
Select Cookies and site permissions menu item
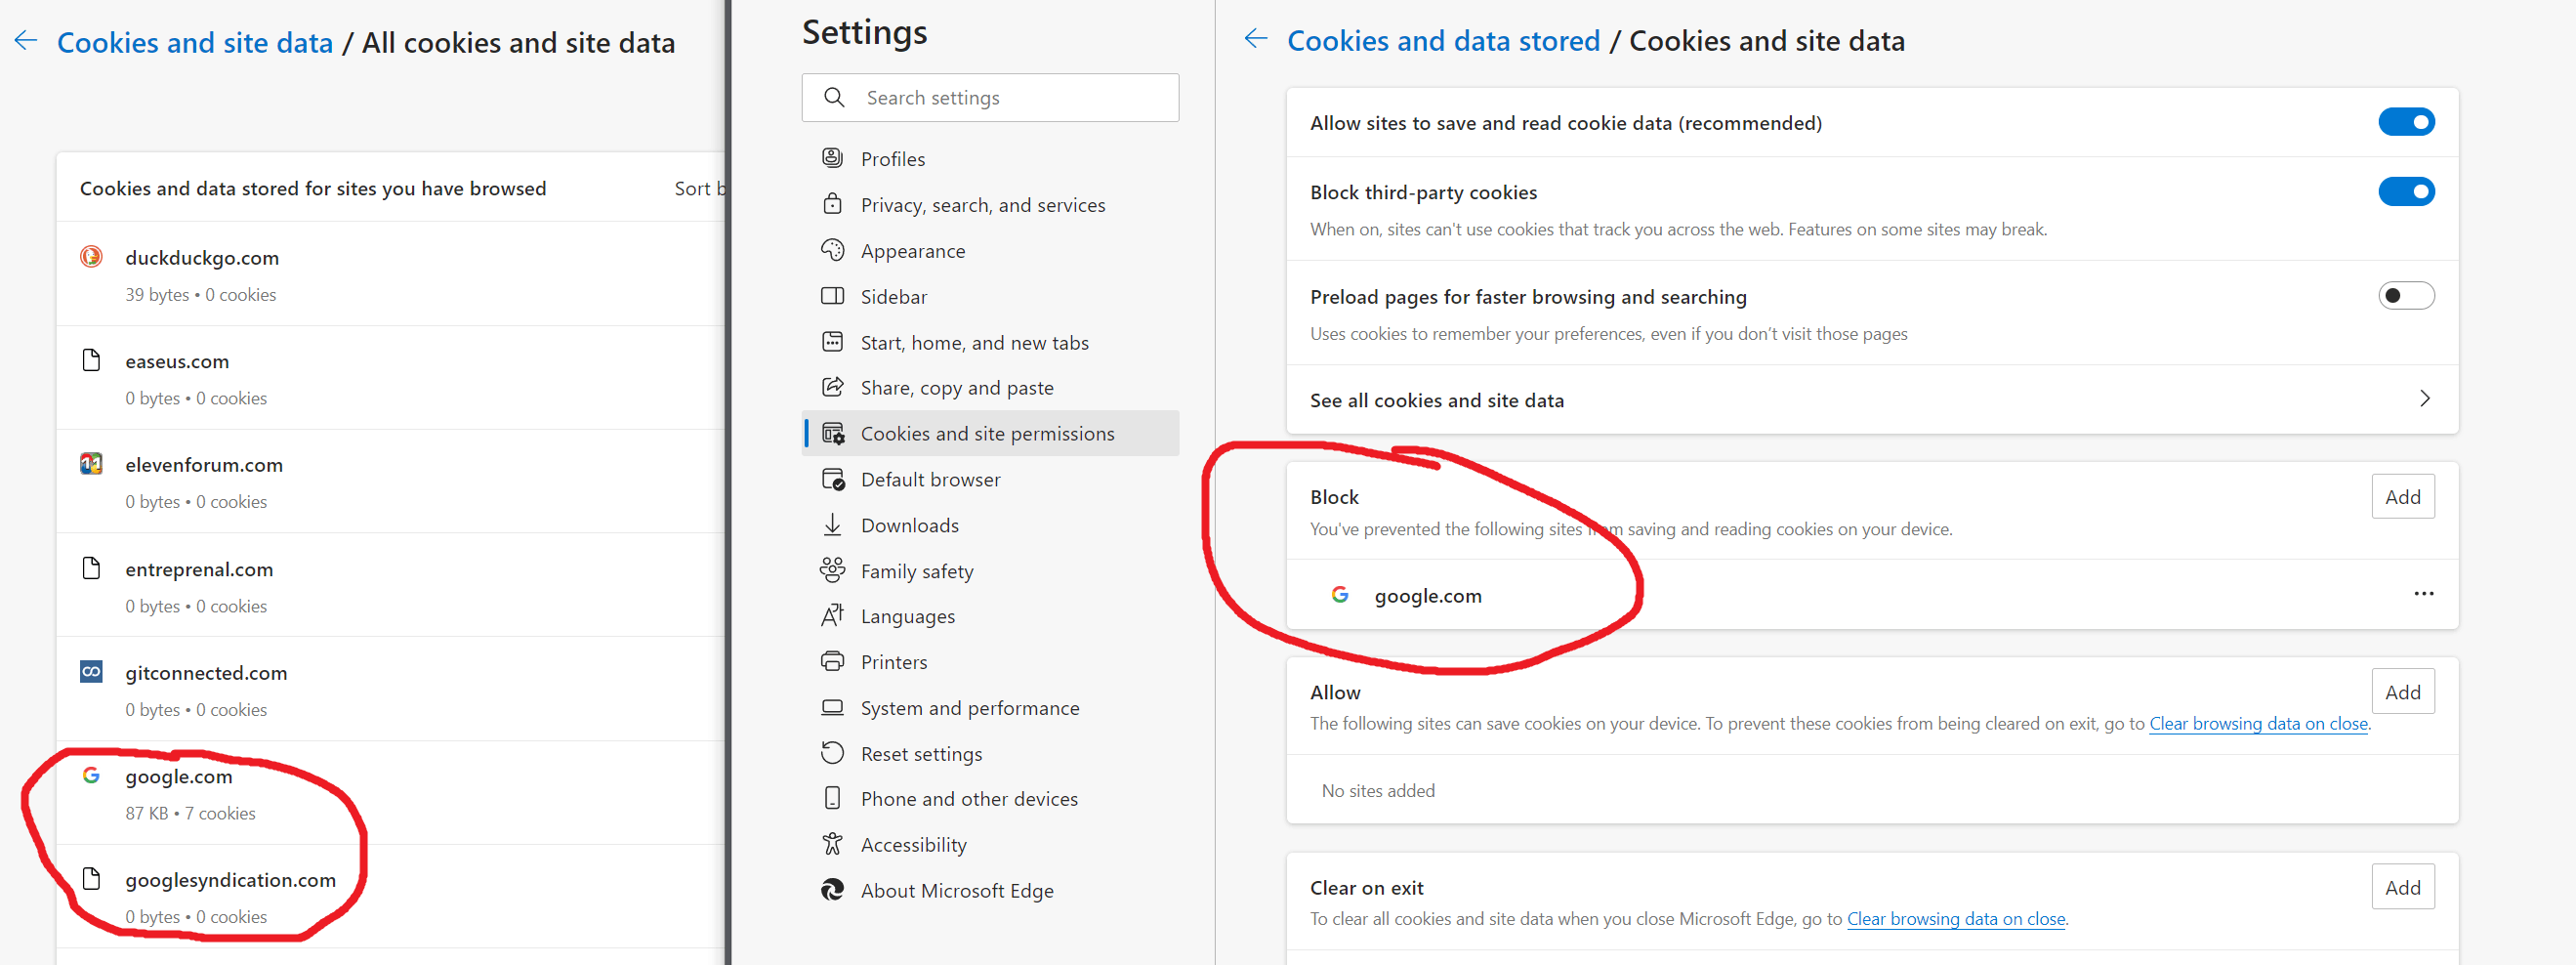990,433
